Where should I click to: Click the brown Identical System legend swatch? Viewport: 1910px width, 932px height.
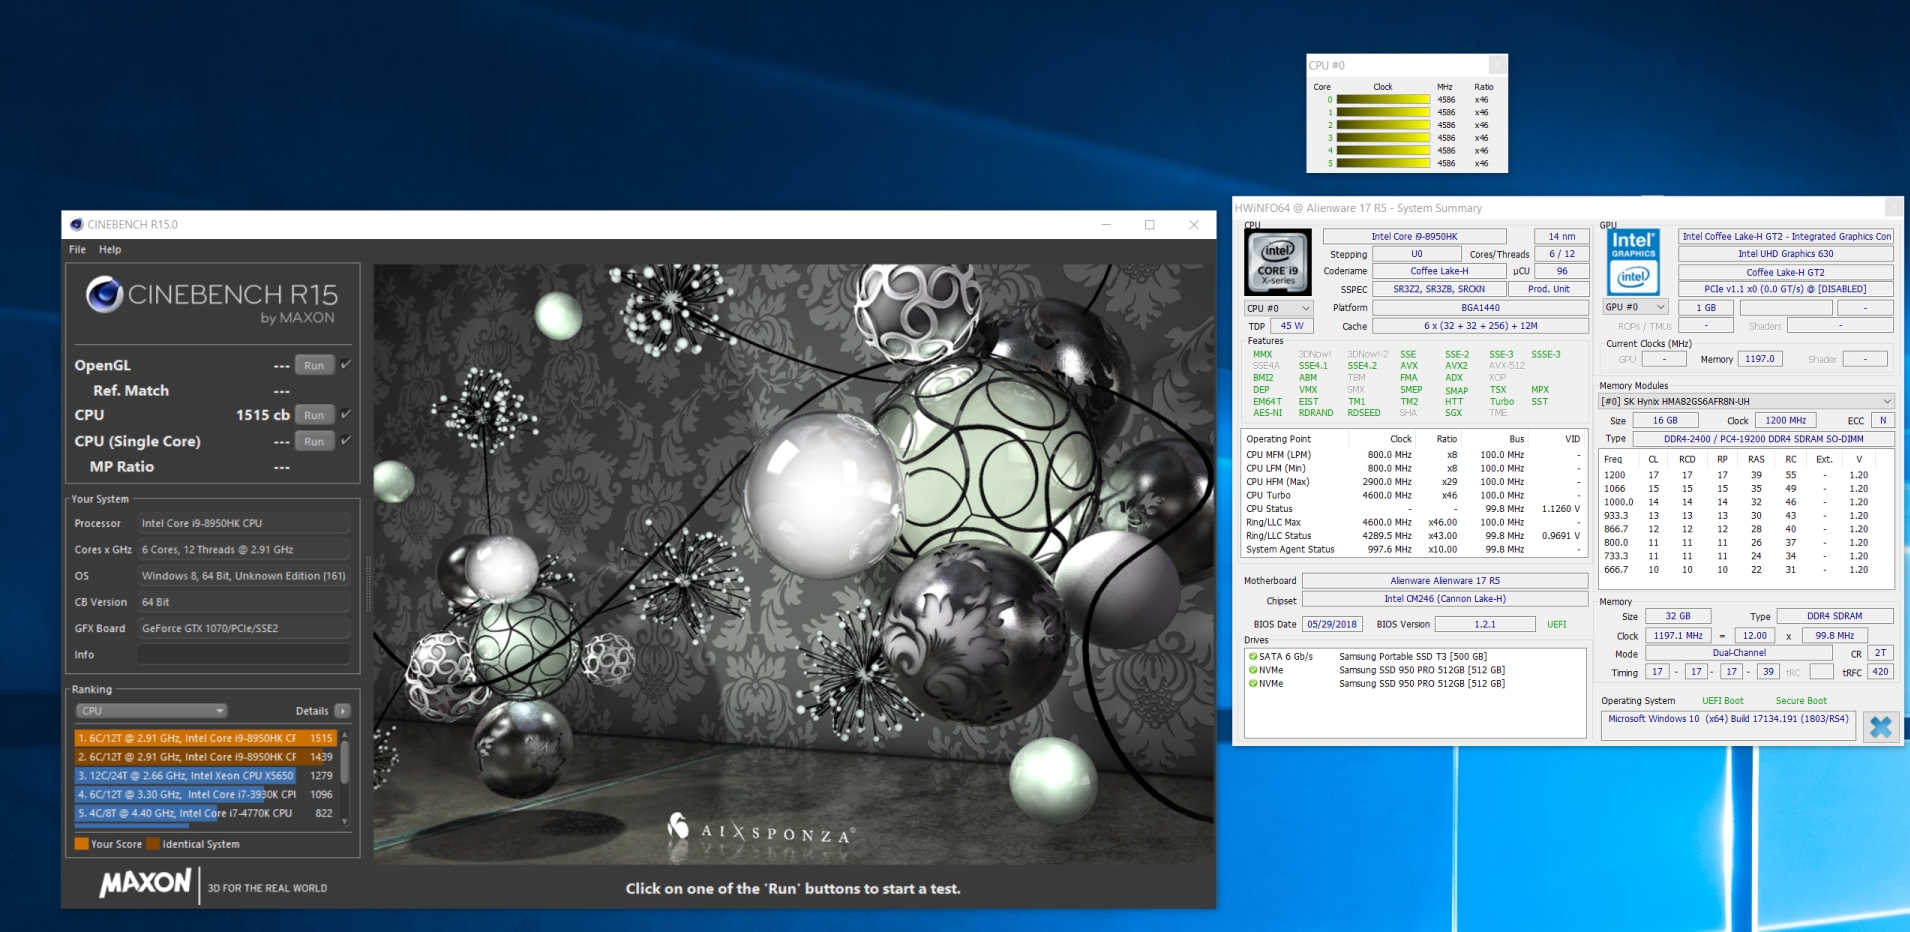pyautogui.click(x=153, y=844)
